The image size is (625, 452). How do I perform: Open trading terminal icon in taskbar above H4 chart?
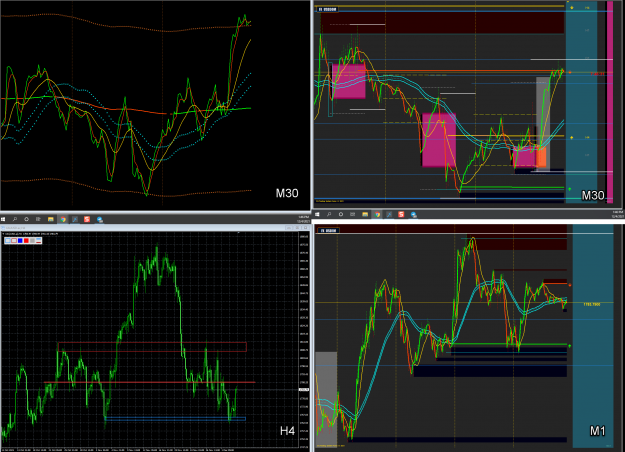pos(75,219)
